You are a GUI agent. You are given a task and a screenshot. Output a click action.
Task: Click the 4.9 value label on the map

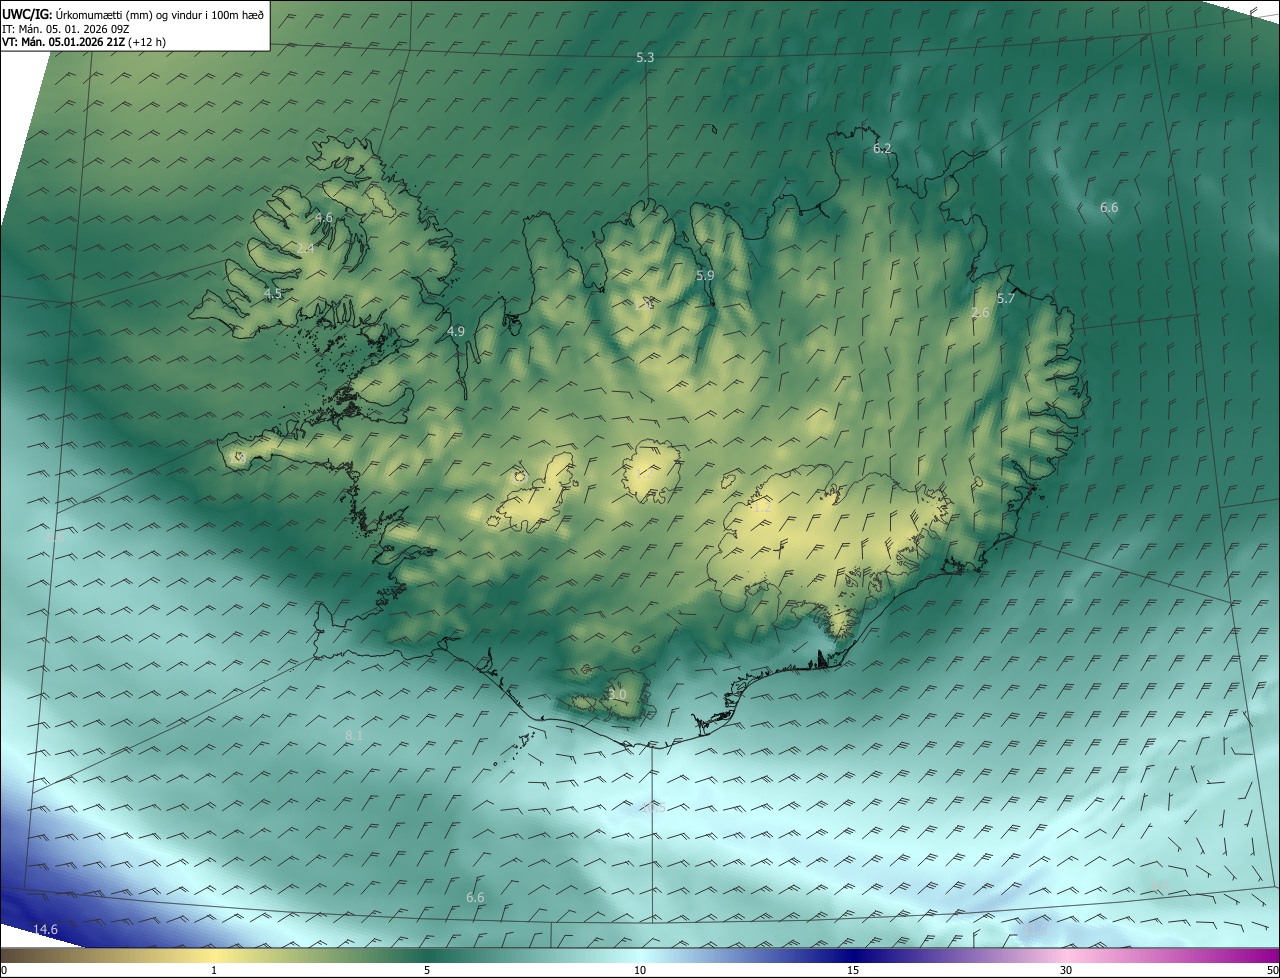tap(456, 331)
